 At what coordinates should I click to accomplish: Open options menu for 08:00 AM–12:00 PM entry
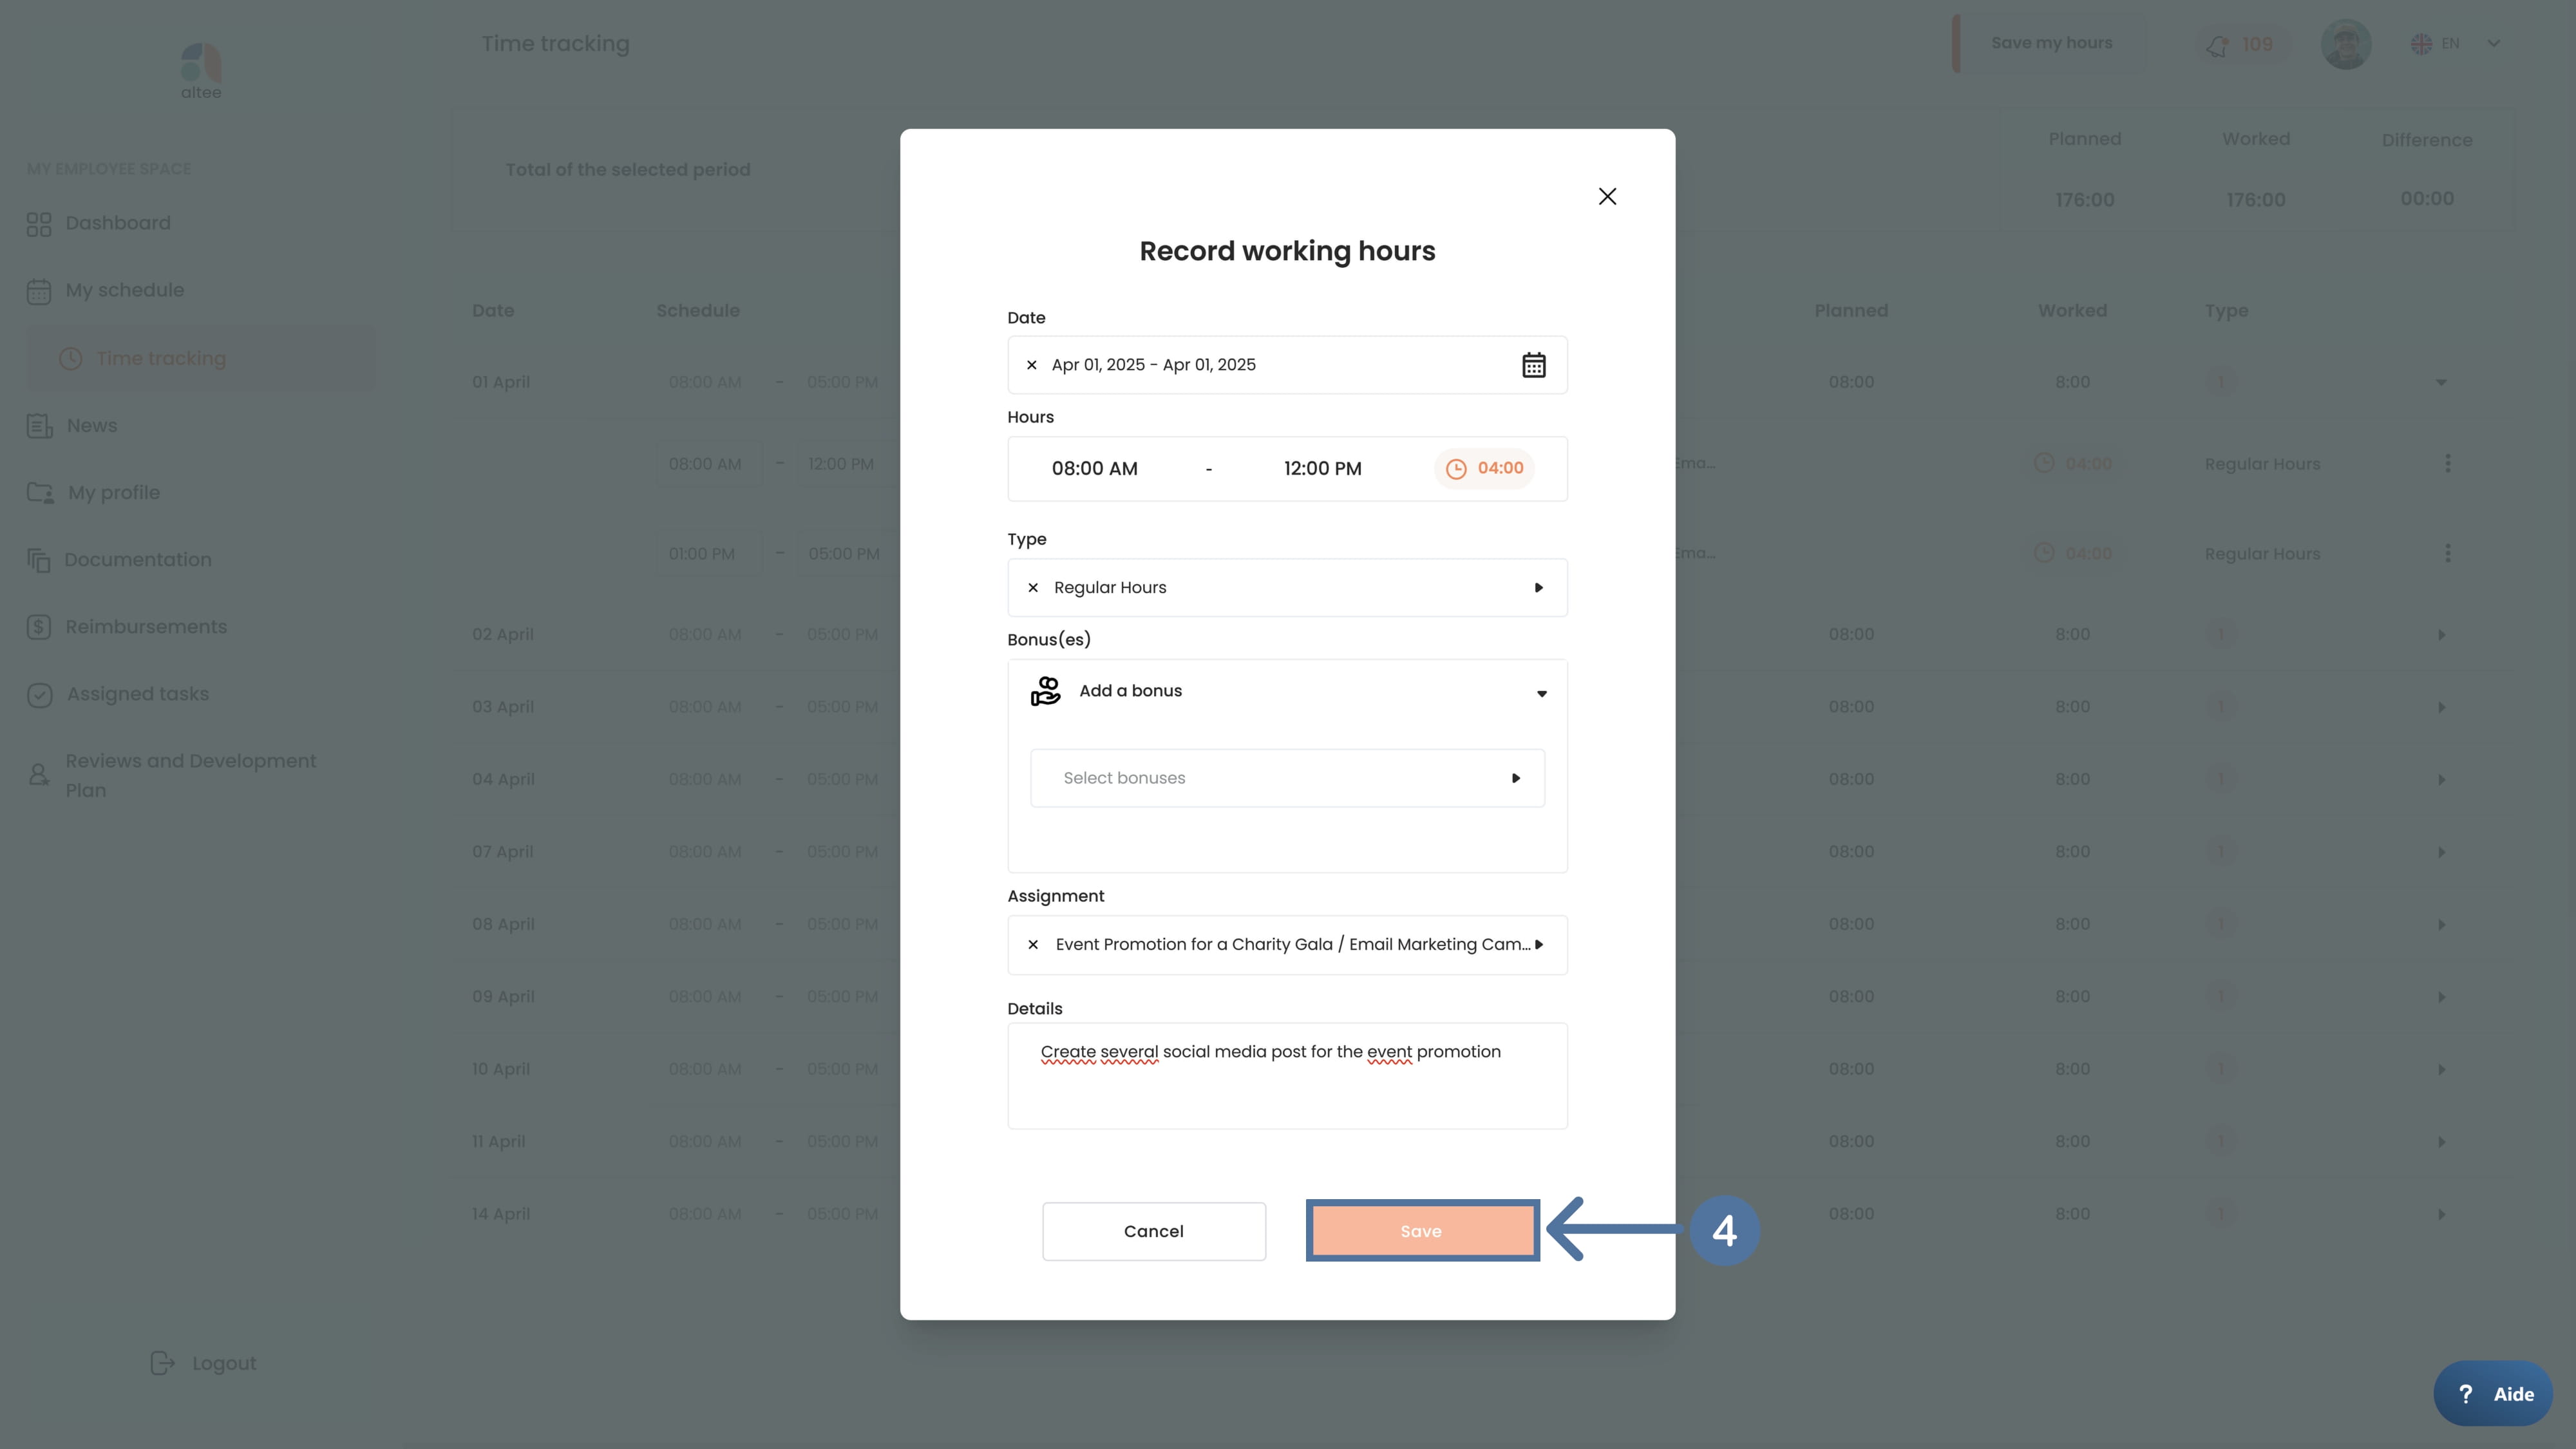pos(2447,464)
